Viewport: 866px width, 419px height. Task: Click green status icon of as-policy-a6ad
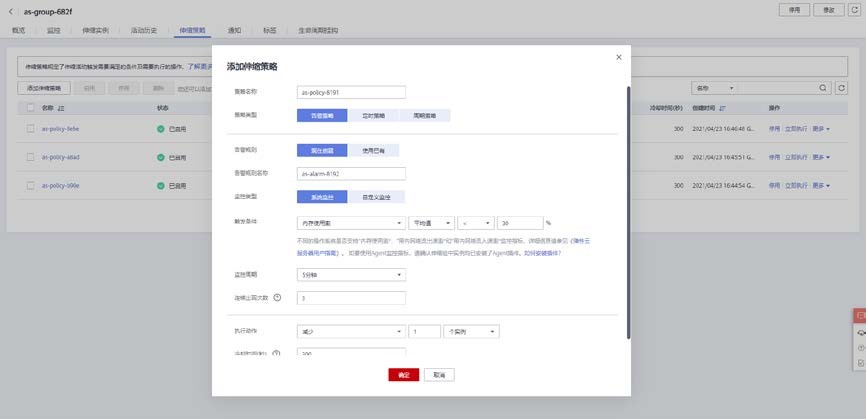(x=161, y=157)
